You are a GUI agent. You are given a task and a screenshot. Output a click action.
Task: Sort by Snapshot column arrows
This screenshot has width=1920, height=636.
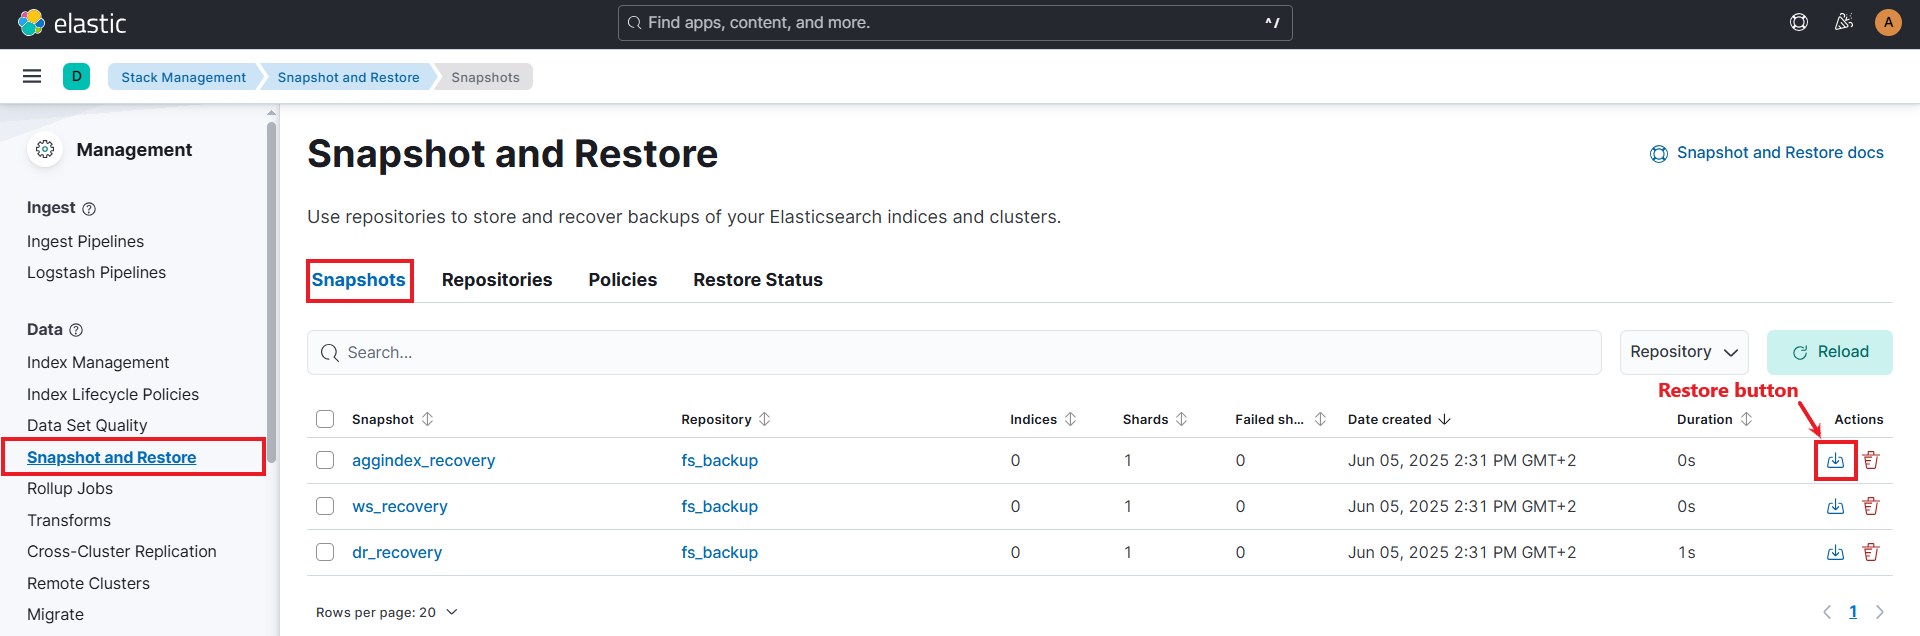[428, 419]
